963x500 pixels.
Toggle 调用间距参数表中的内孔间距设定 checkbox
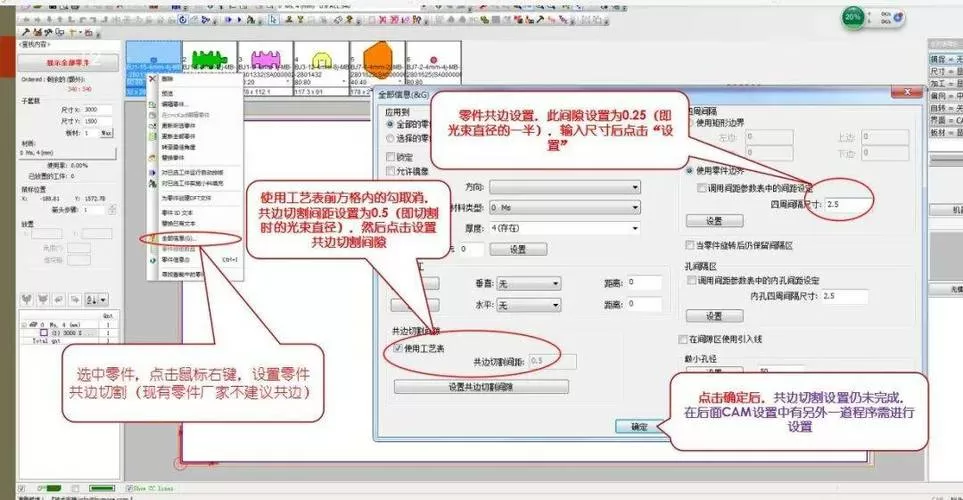(692, 280)
